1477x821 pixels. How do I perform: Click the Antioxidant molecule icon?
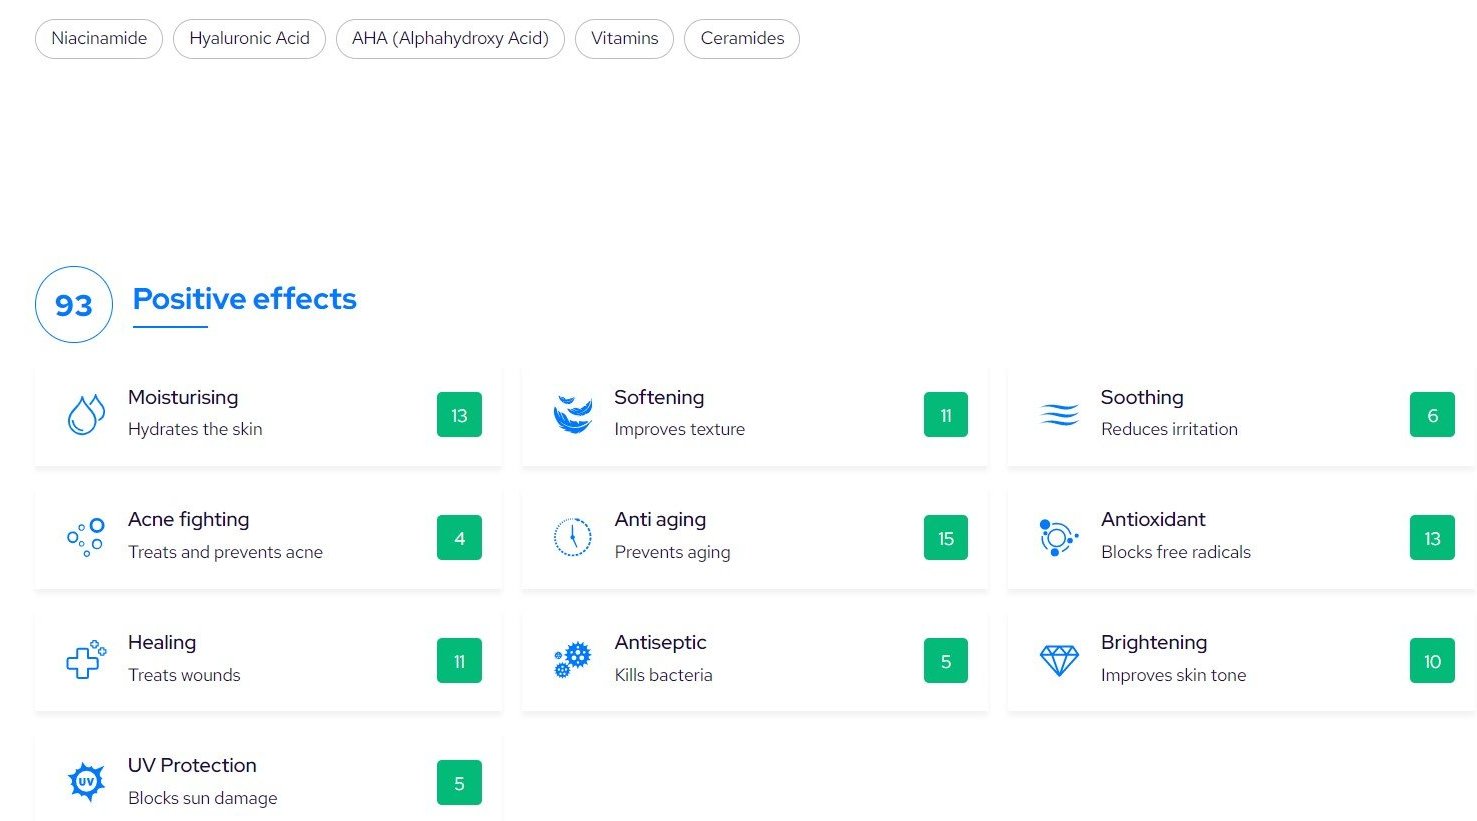pos(1058,538)
